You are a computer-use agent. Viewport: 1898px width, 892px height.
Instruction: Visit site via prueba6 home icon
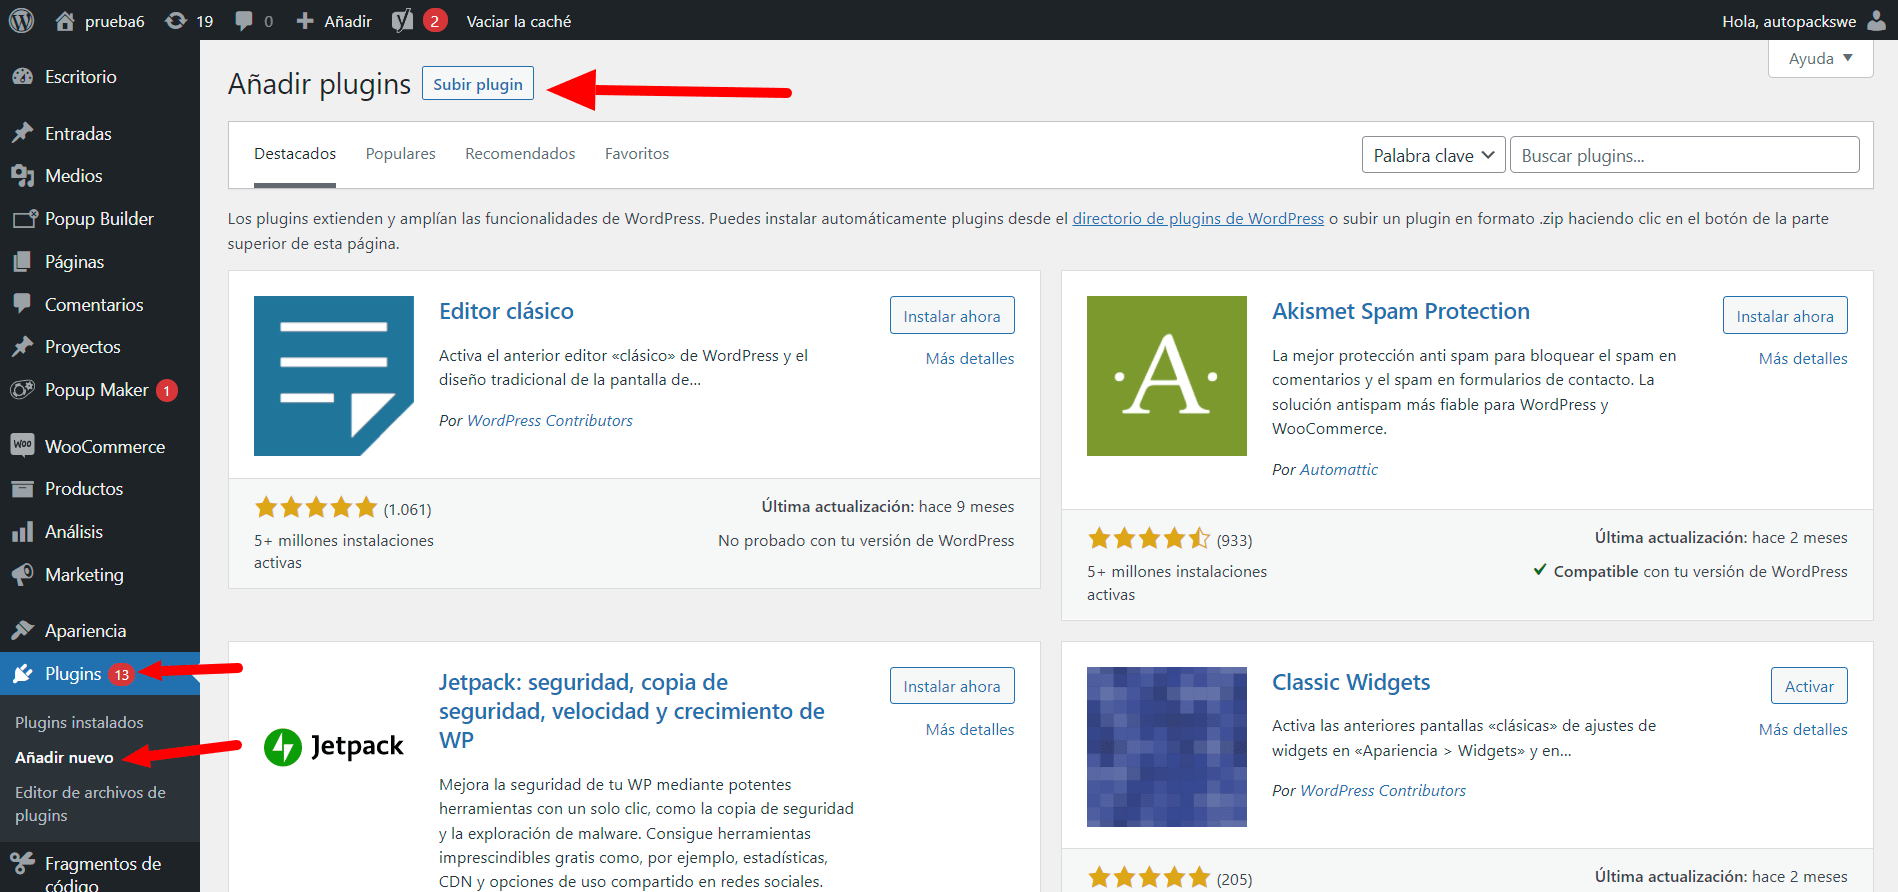tap(65, 20)
